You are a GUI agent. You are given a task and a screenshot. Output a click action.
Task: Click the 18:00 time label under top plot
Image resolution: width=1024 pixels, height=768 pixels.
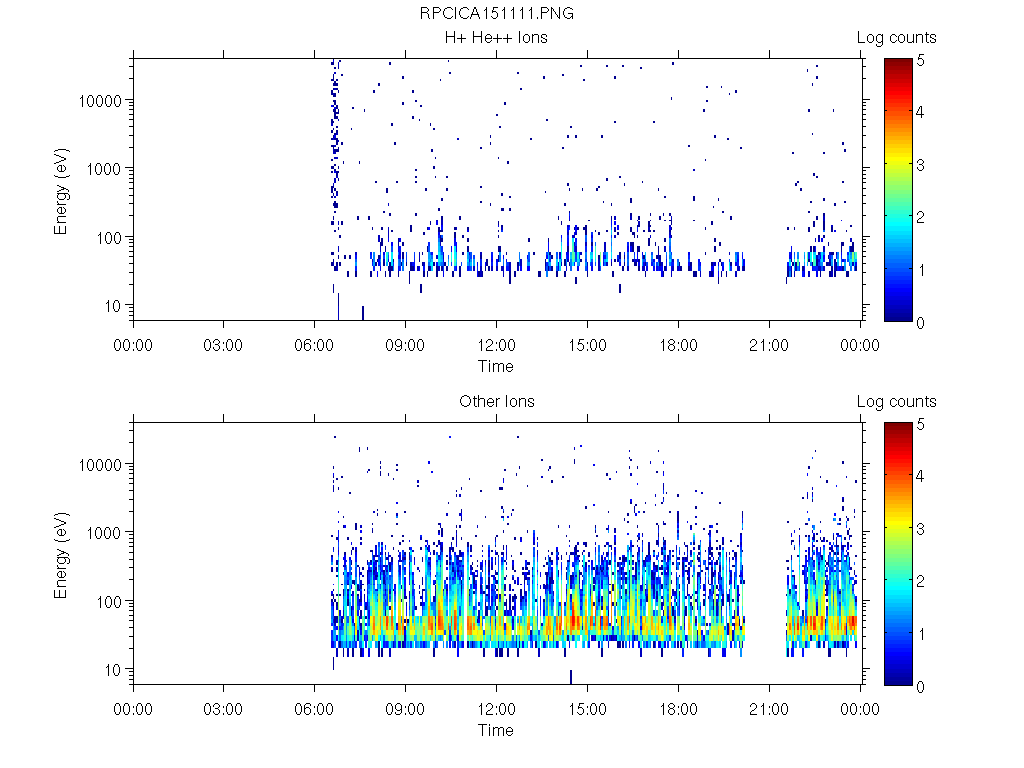coord(678,345)
